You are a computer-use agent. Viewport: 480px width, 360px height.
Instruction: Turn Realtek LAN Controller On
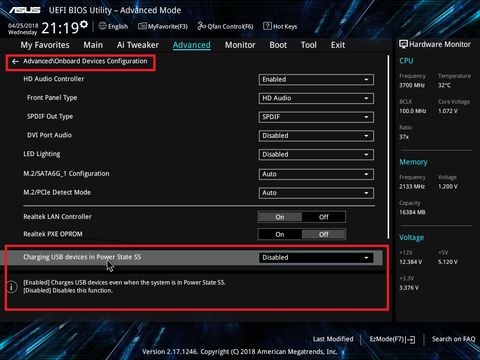(280, 217)
